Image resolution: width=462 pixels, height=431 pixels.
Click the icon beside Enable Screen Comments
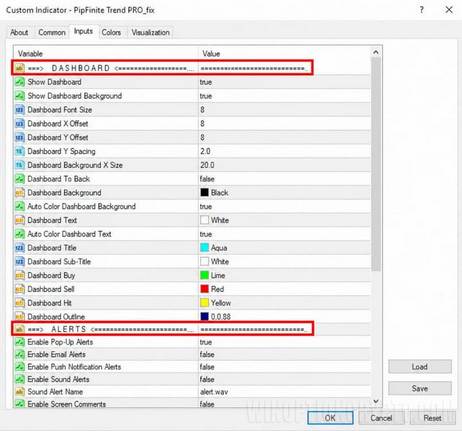pos(20,404)
